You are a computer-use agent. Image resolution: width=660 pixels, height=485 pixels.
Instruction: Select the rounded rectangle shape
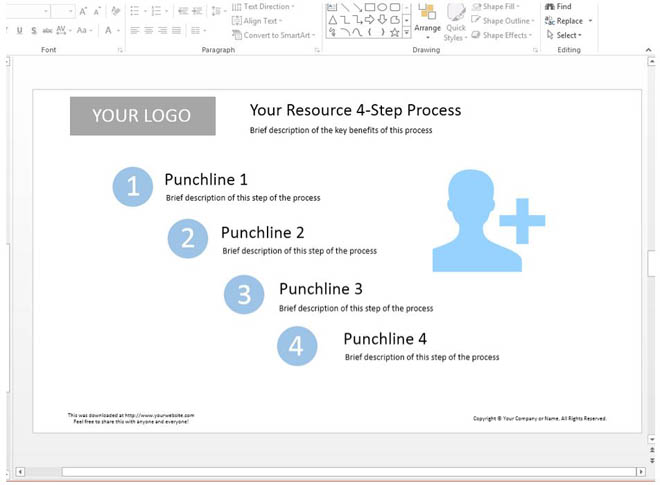pyautogui.click(x=395, y=7)
